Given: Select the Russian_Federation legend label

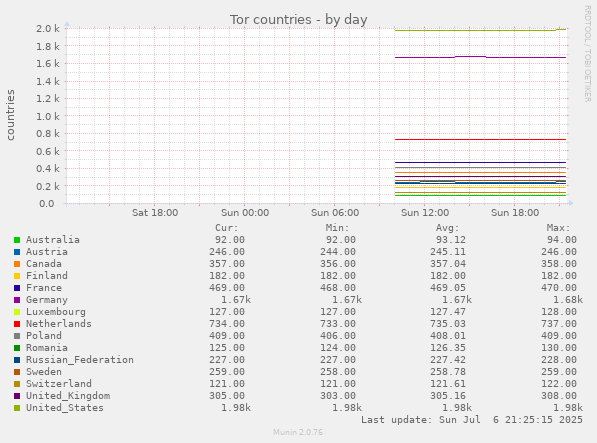Looking at the screenshot, I should click(80, 360).
